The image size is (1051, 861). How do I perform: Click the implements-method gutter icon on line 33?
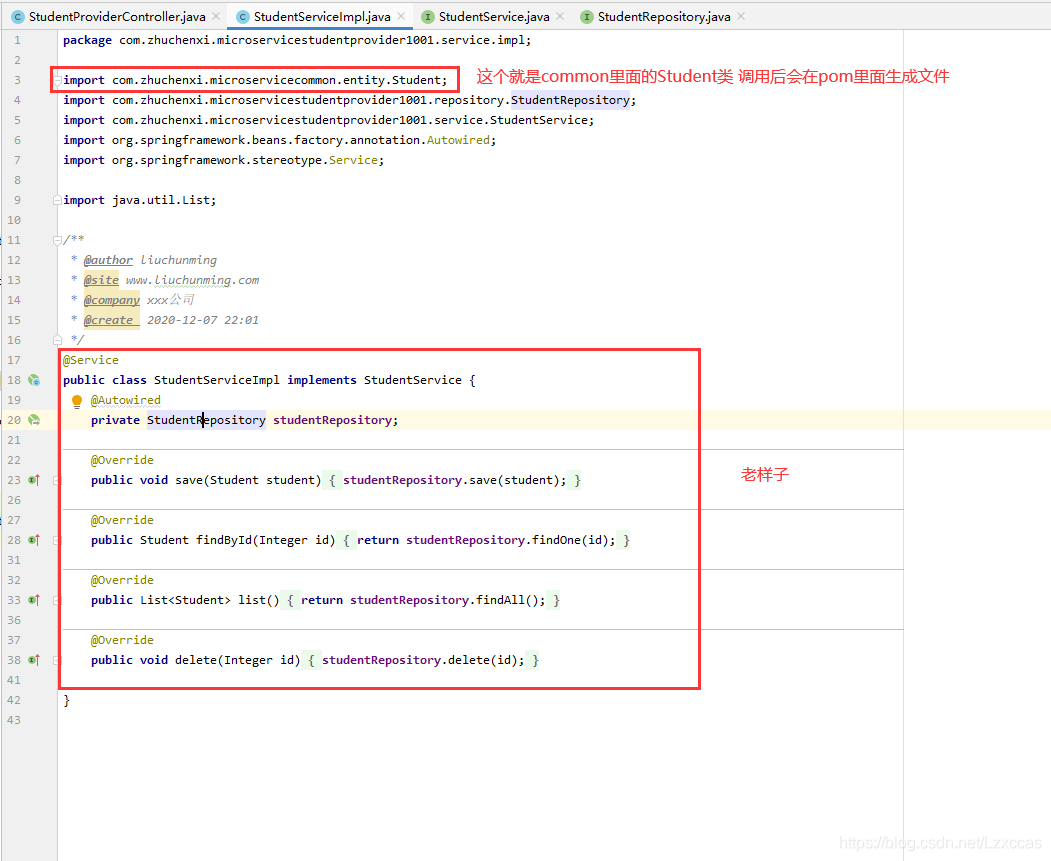tap(34, 600)
